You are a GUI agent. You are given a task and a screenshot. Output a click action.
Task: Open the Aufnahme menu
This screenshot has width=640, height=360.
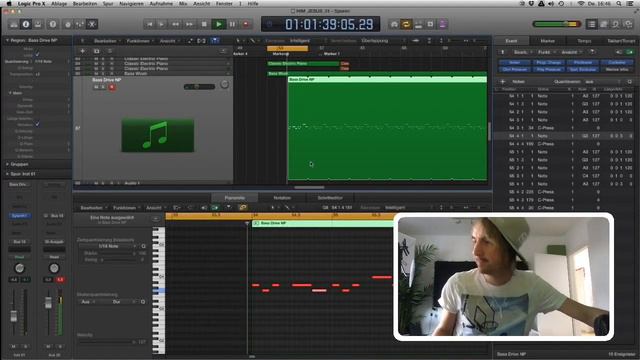[x=161, y=3]
